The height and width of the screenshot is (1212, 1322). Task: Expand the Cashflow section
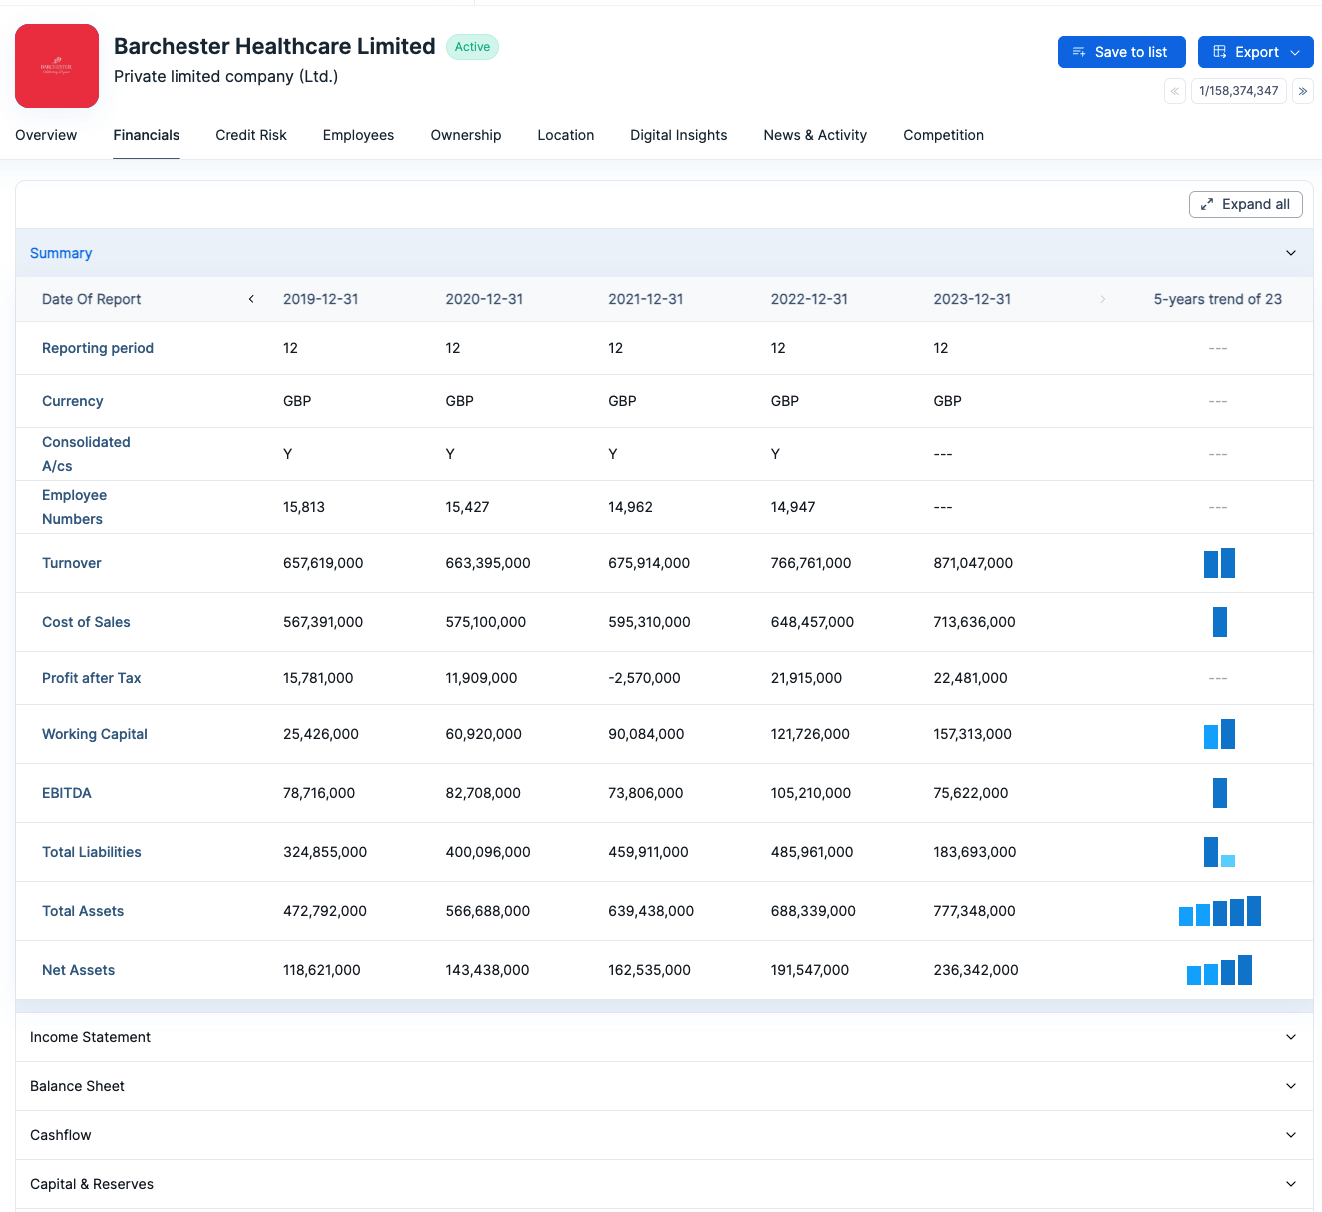tap(1290, 1135)
